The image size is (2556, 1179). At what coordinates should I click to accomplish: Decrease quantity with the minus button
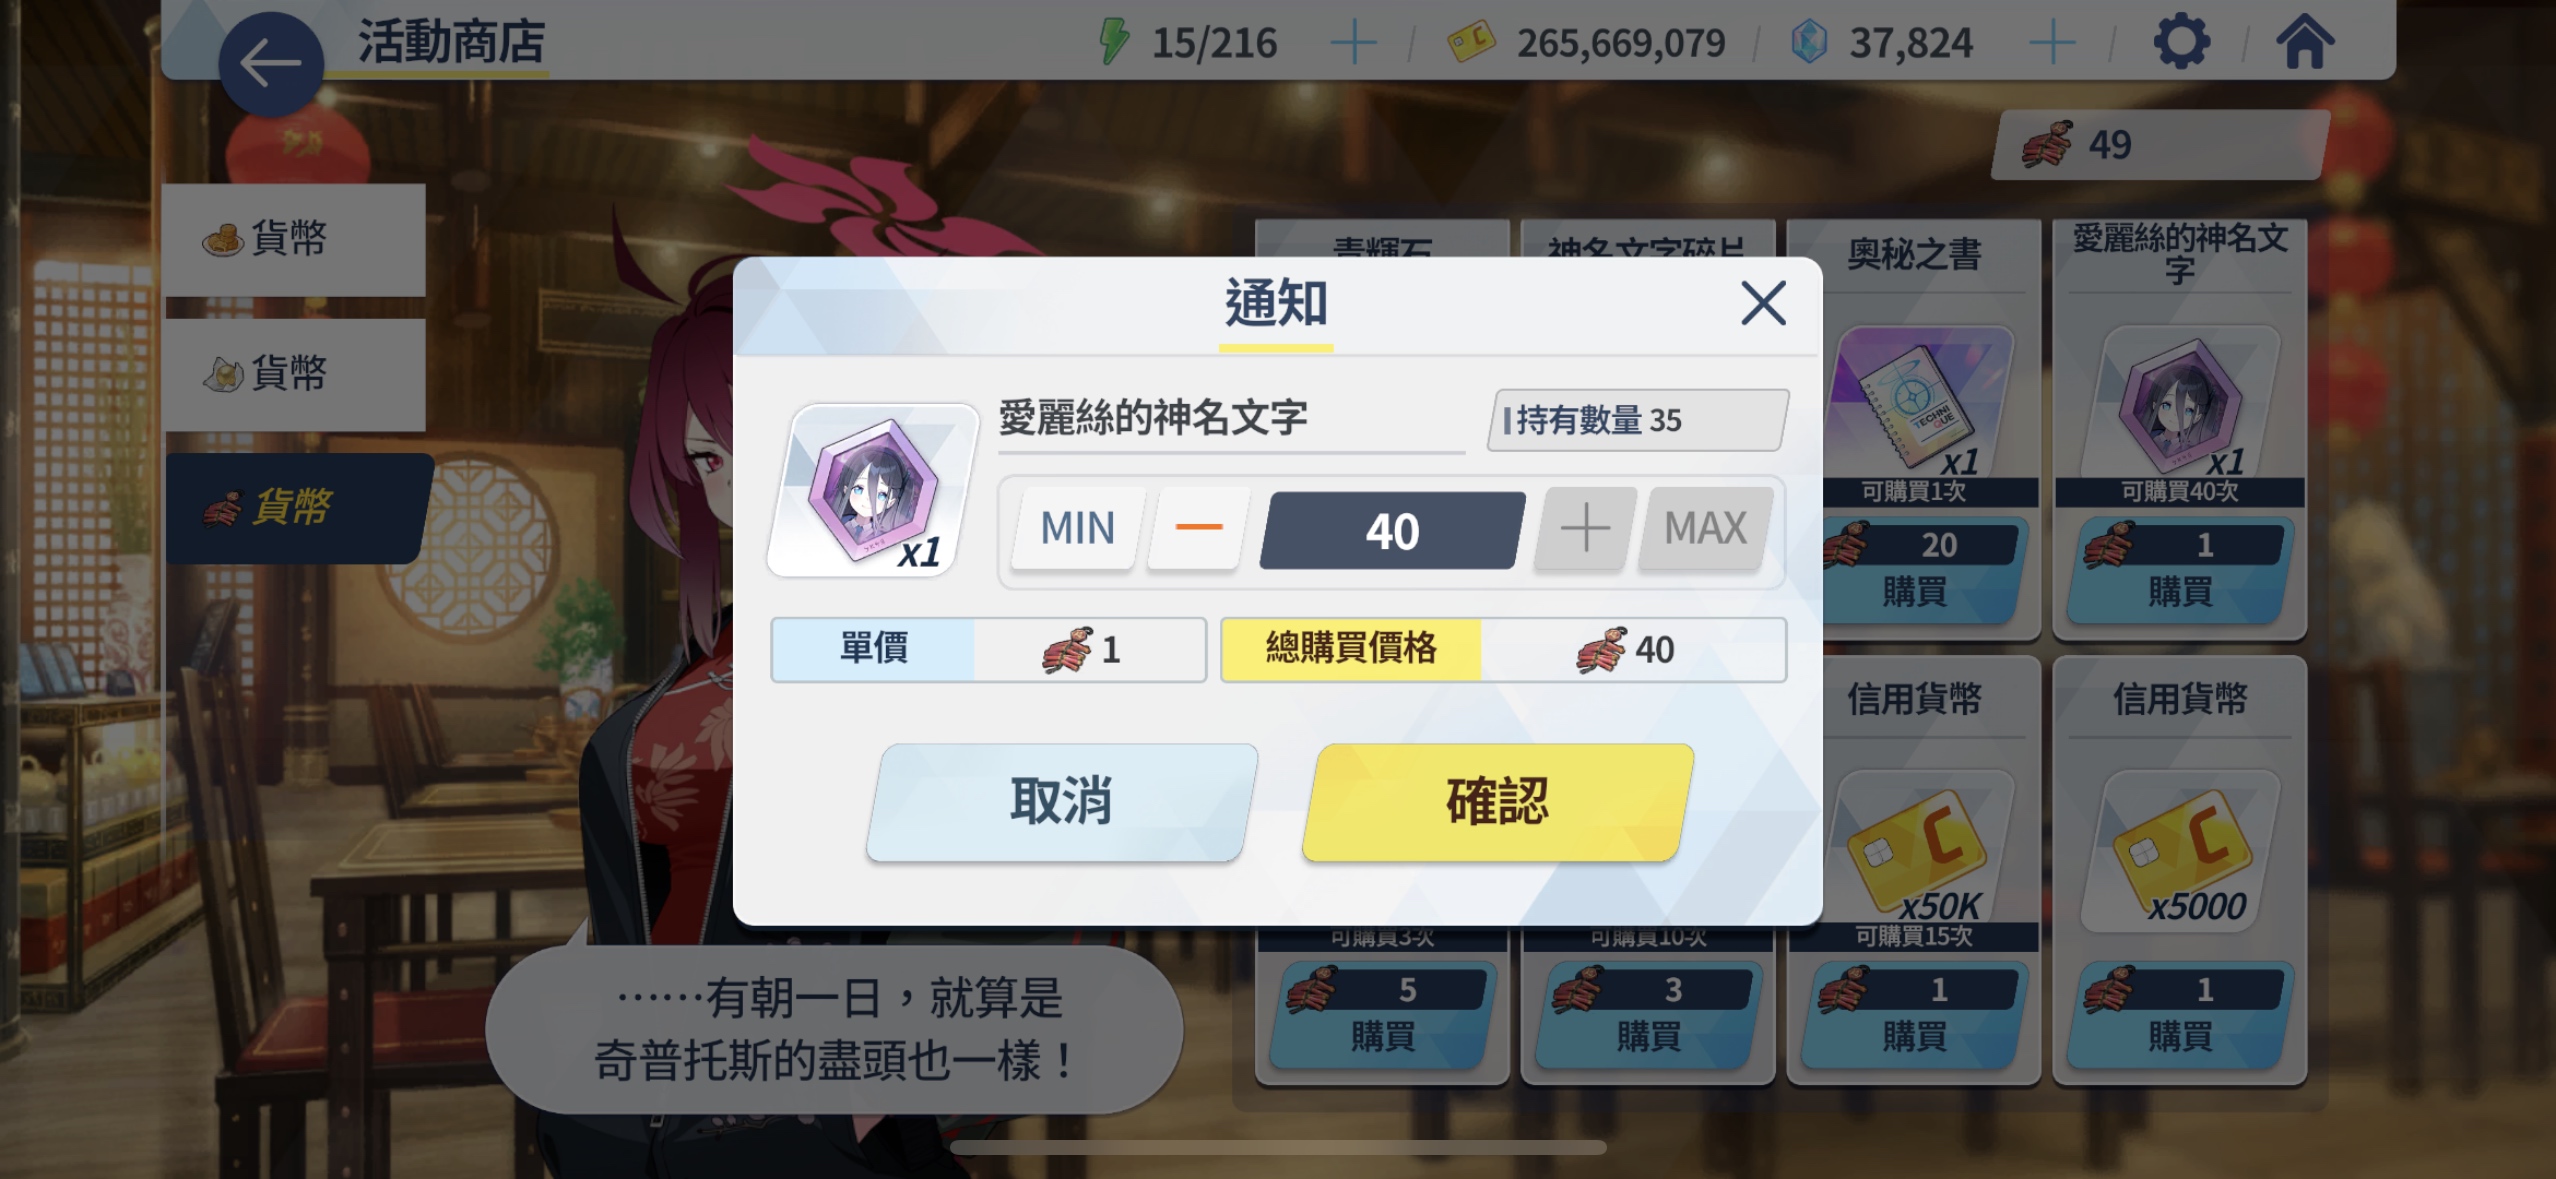(1198, 528)
